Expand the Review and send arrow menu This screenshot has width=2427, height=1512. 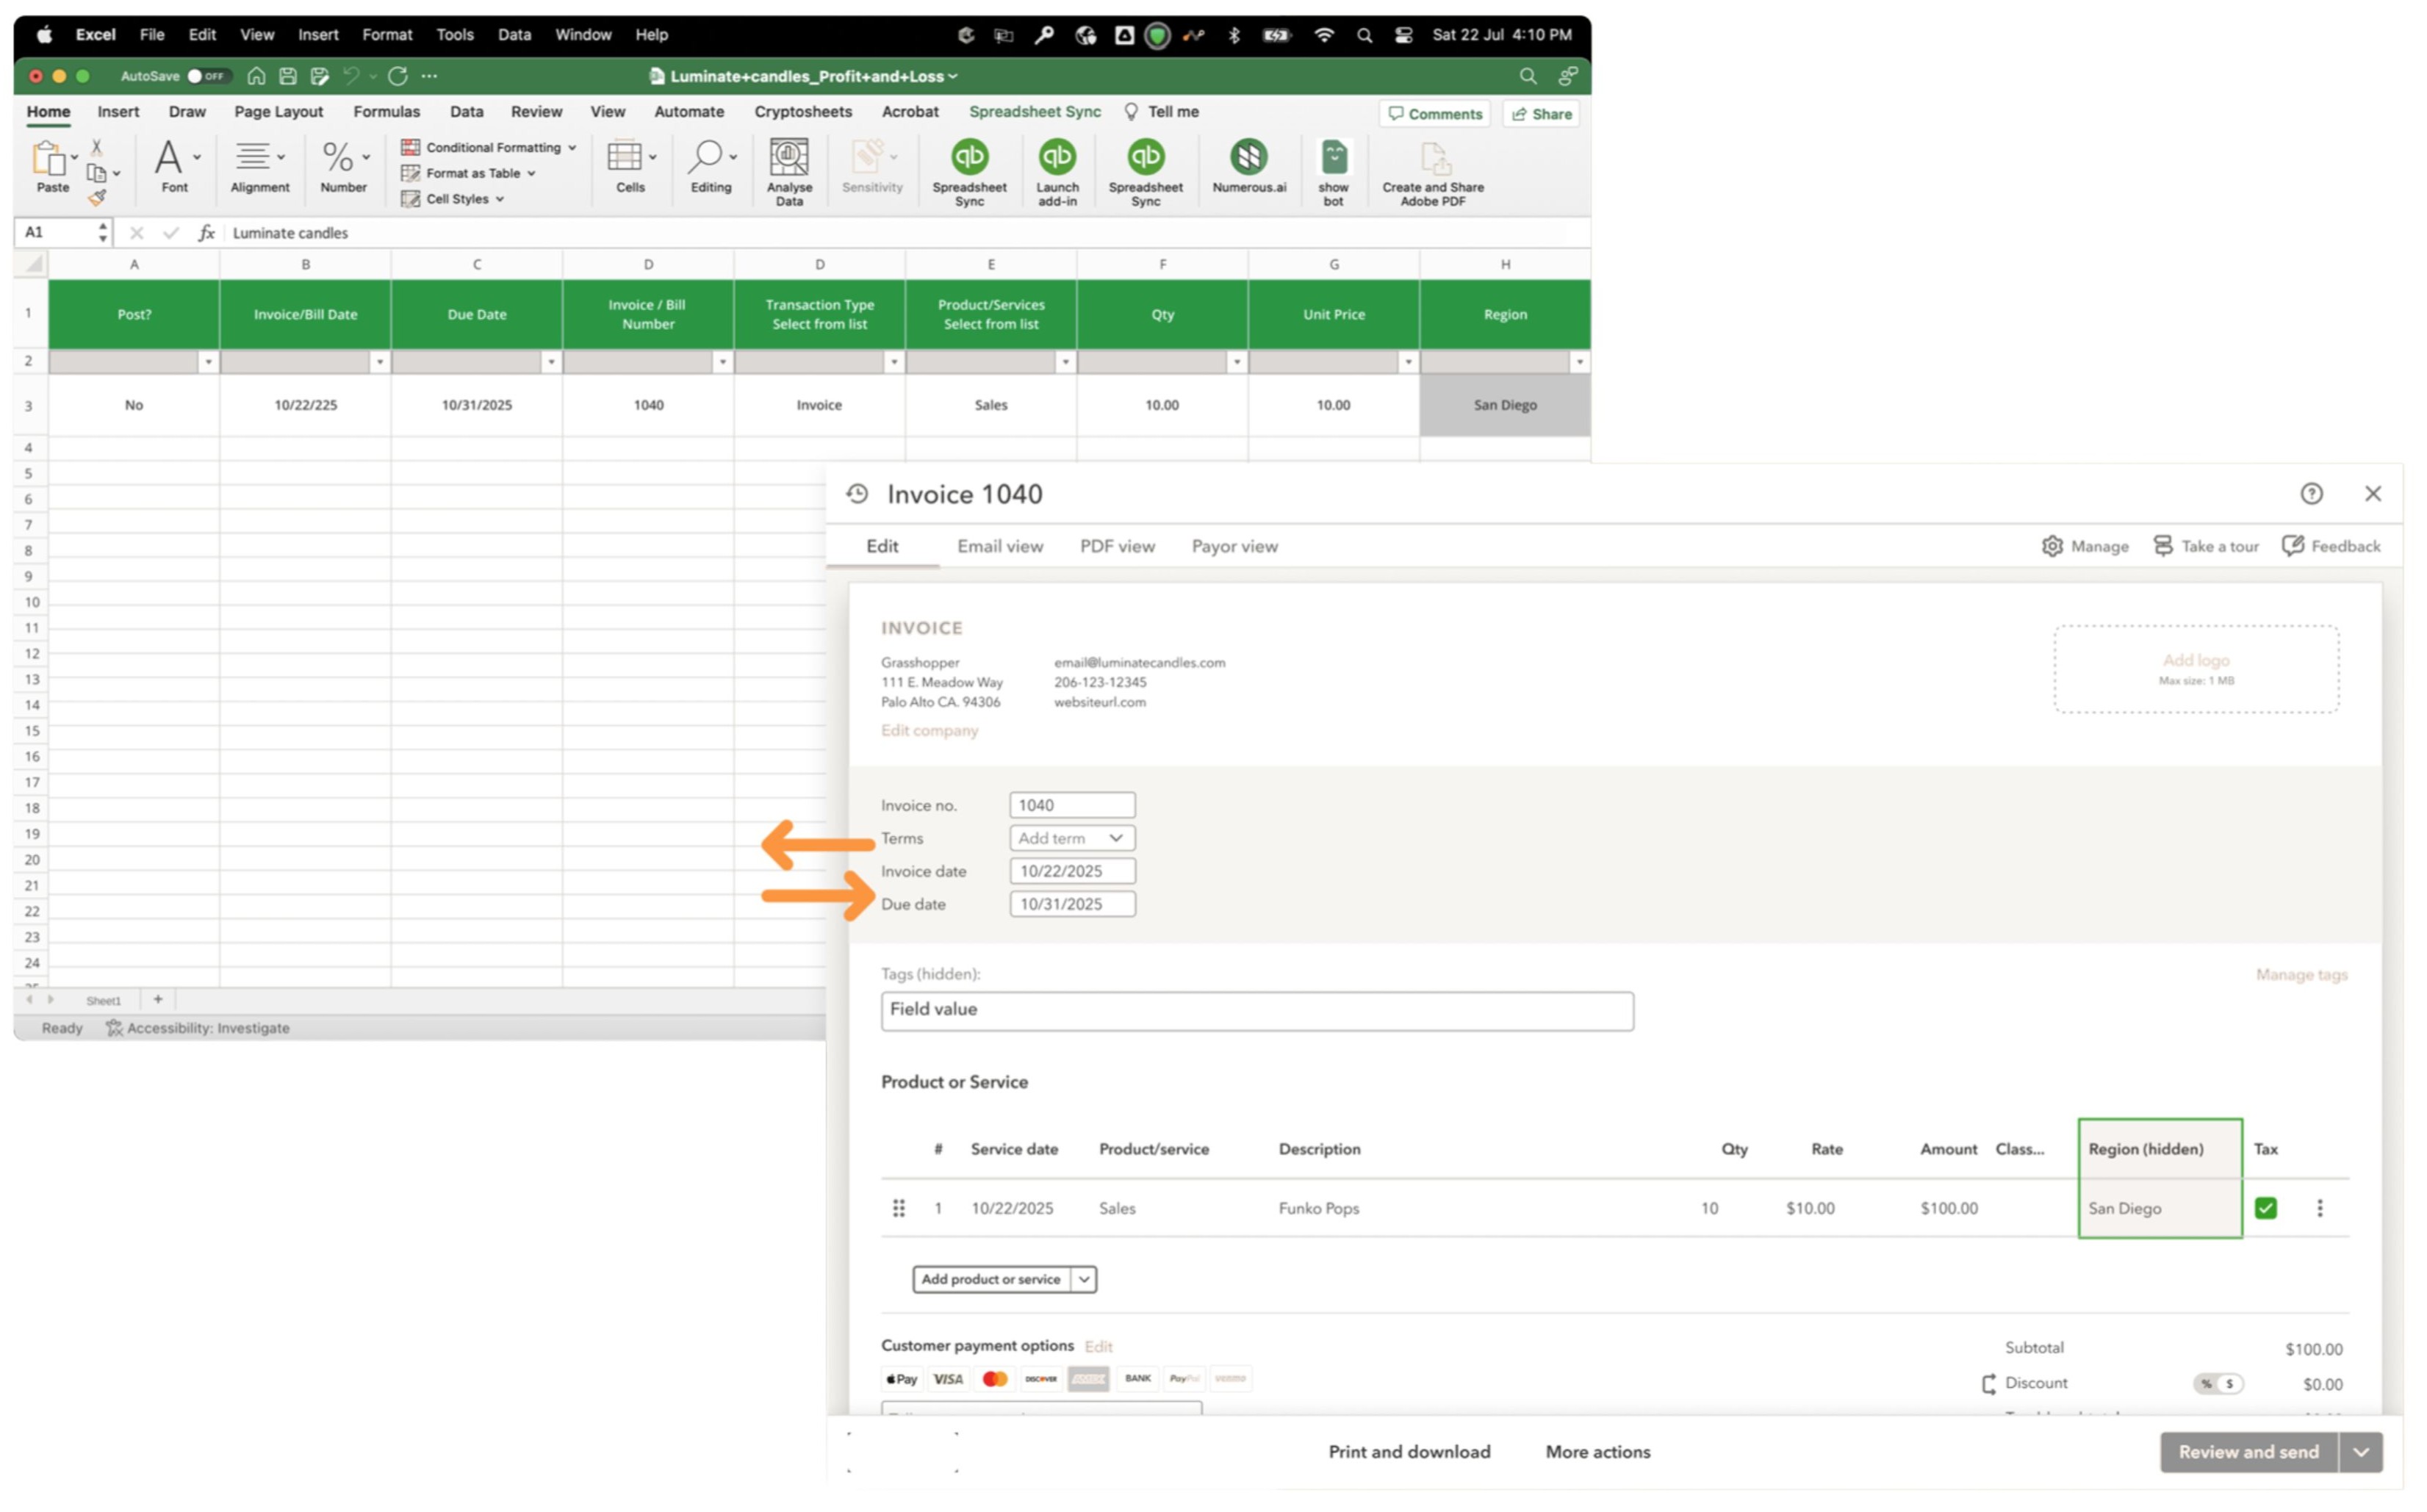coord(2360,1452)
